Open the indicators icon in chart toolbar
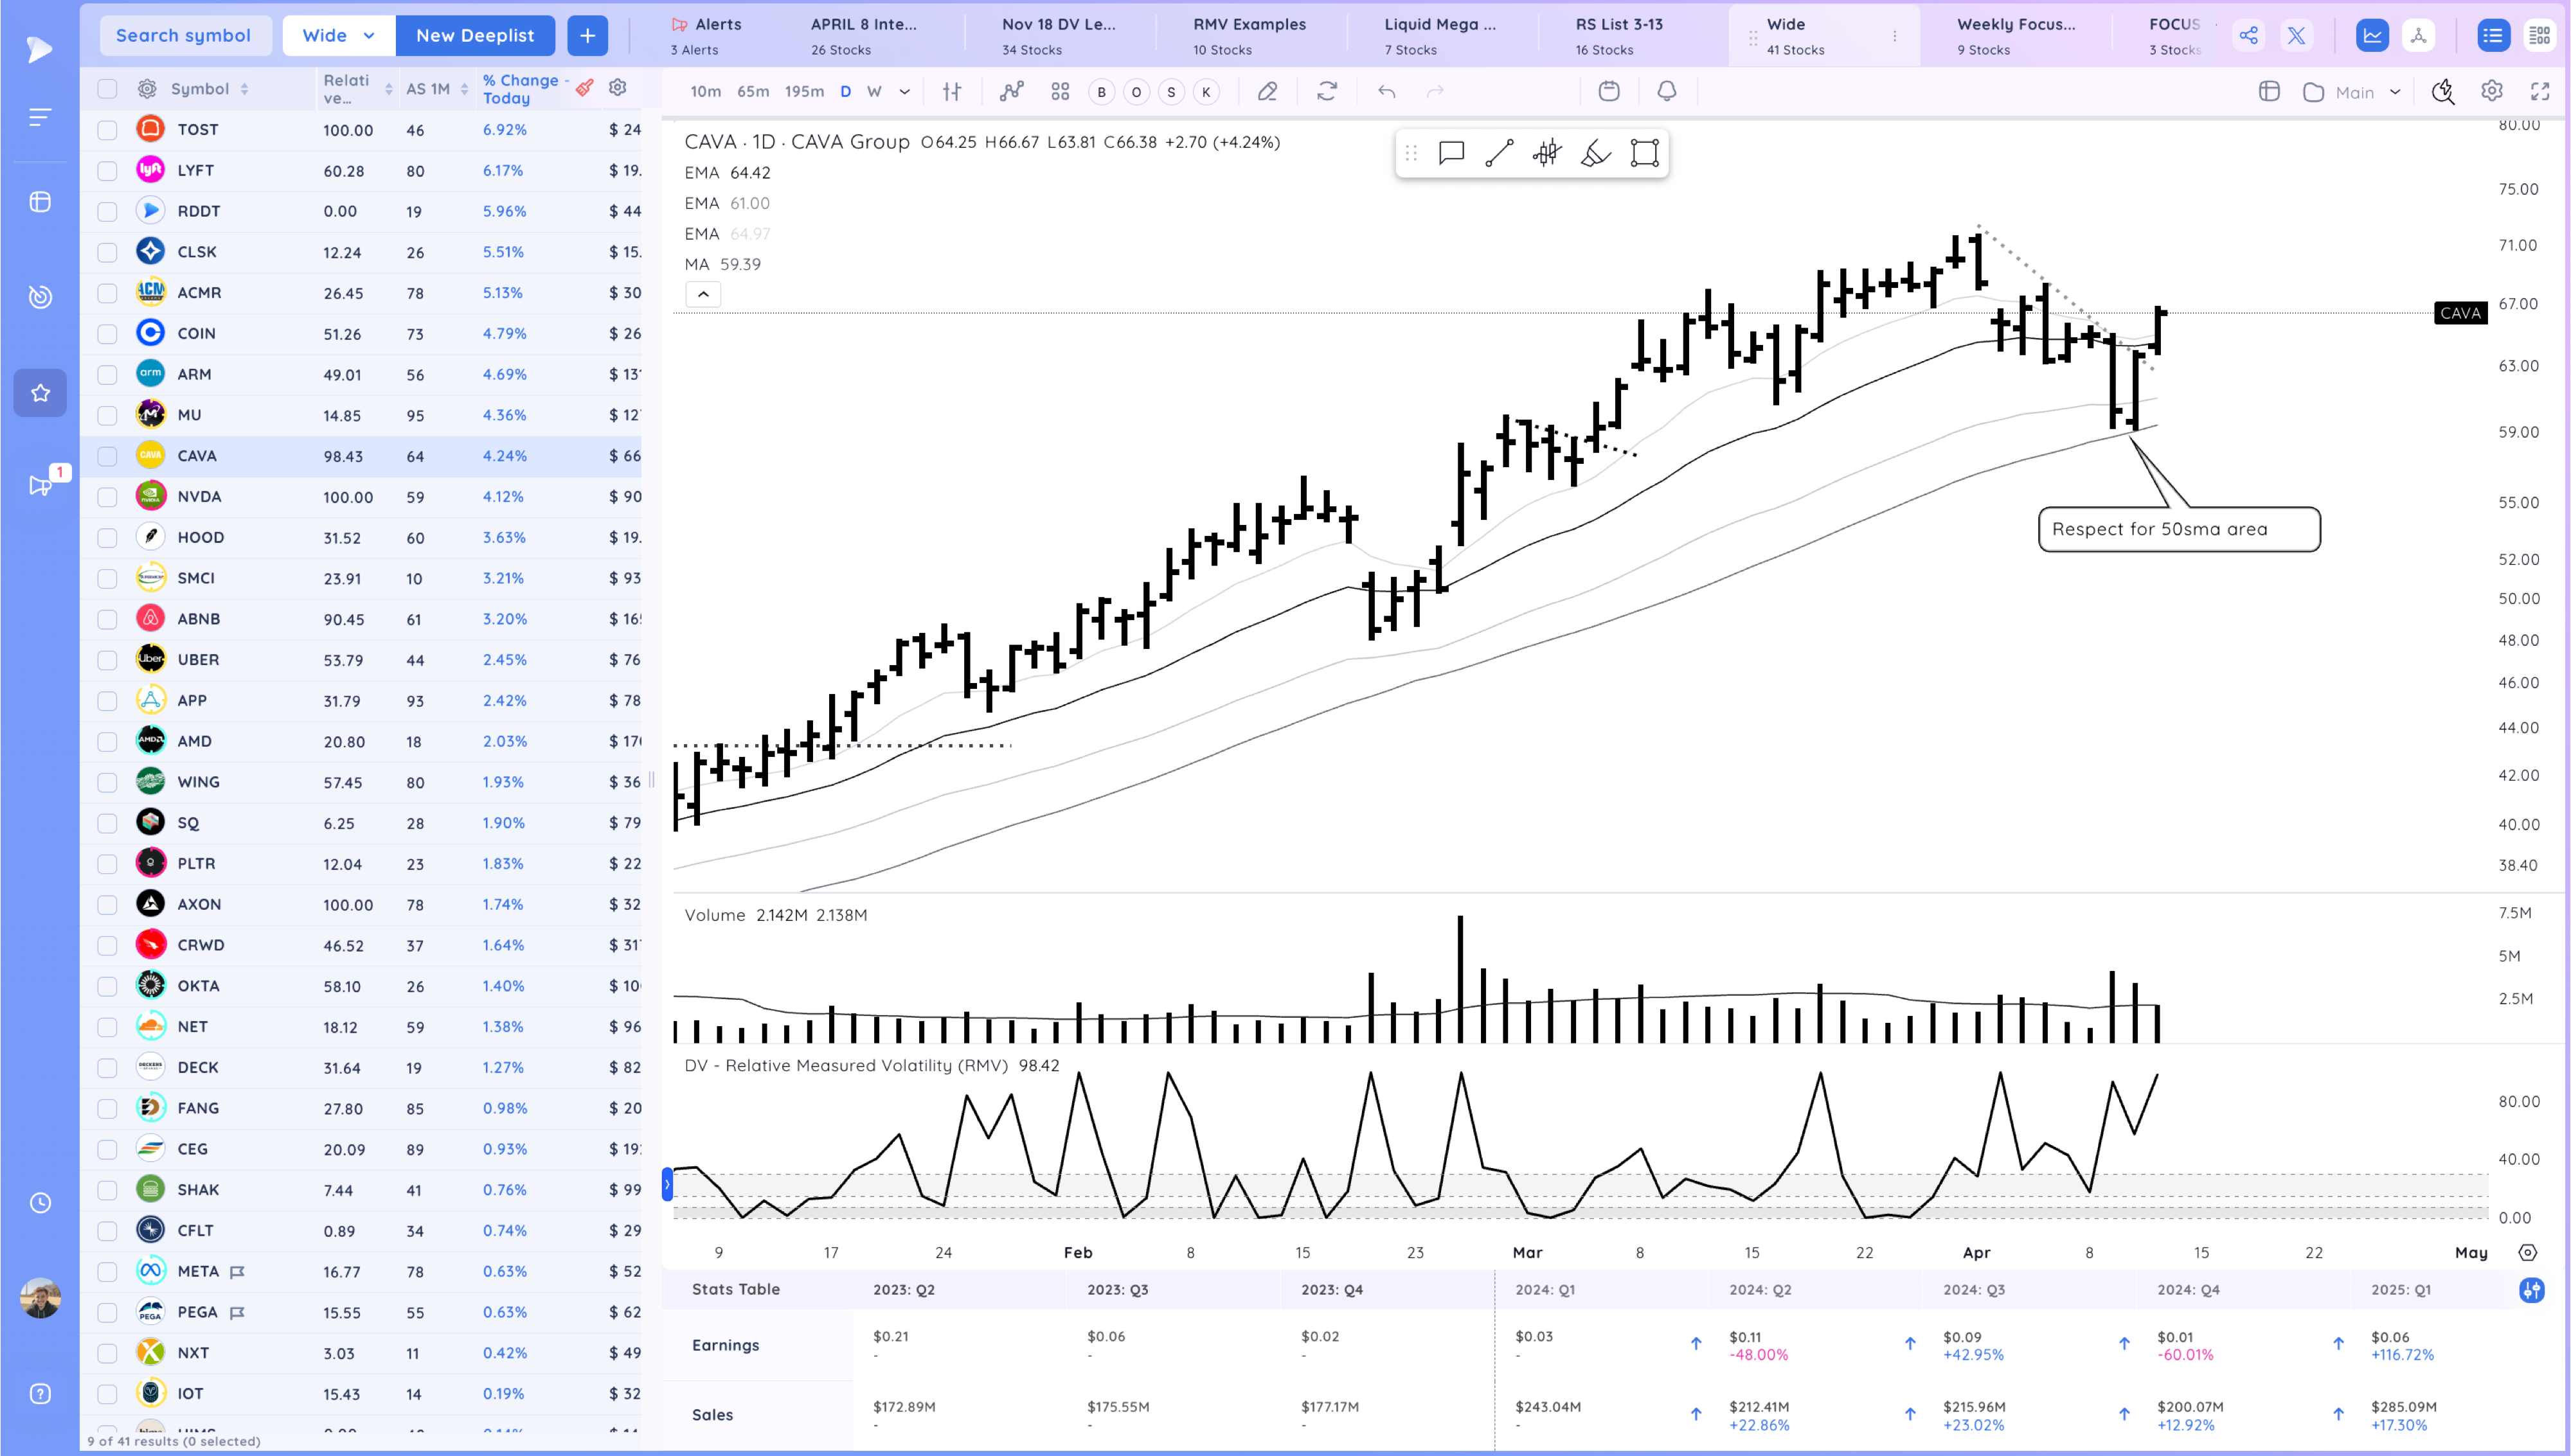 1011,91
